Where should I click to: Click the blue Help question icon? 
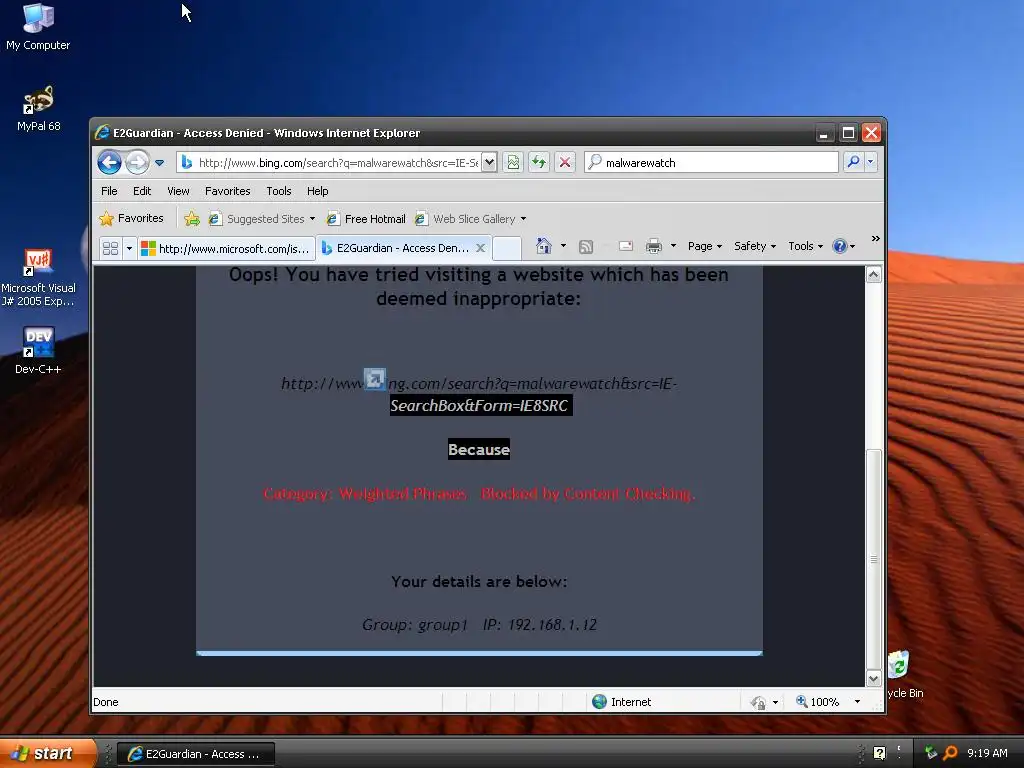tap(840, 246)
